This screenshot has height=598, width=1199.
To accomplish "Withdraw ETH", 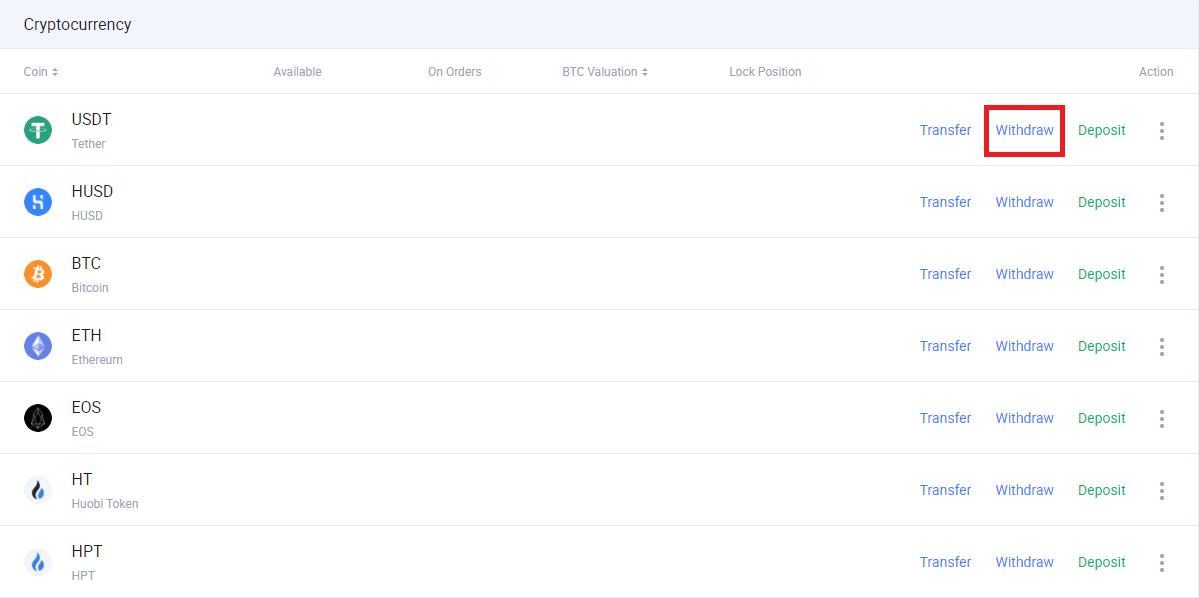I will point(1025,346).
